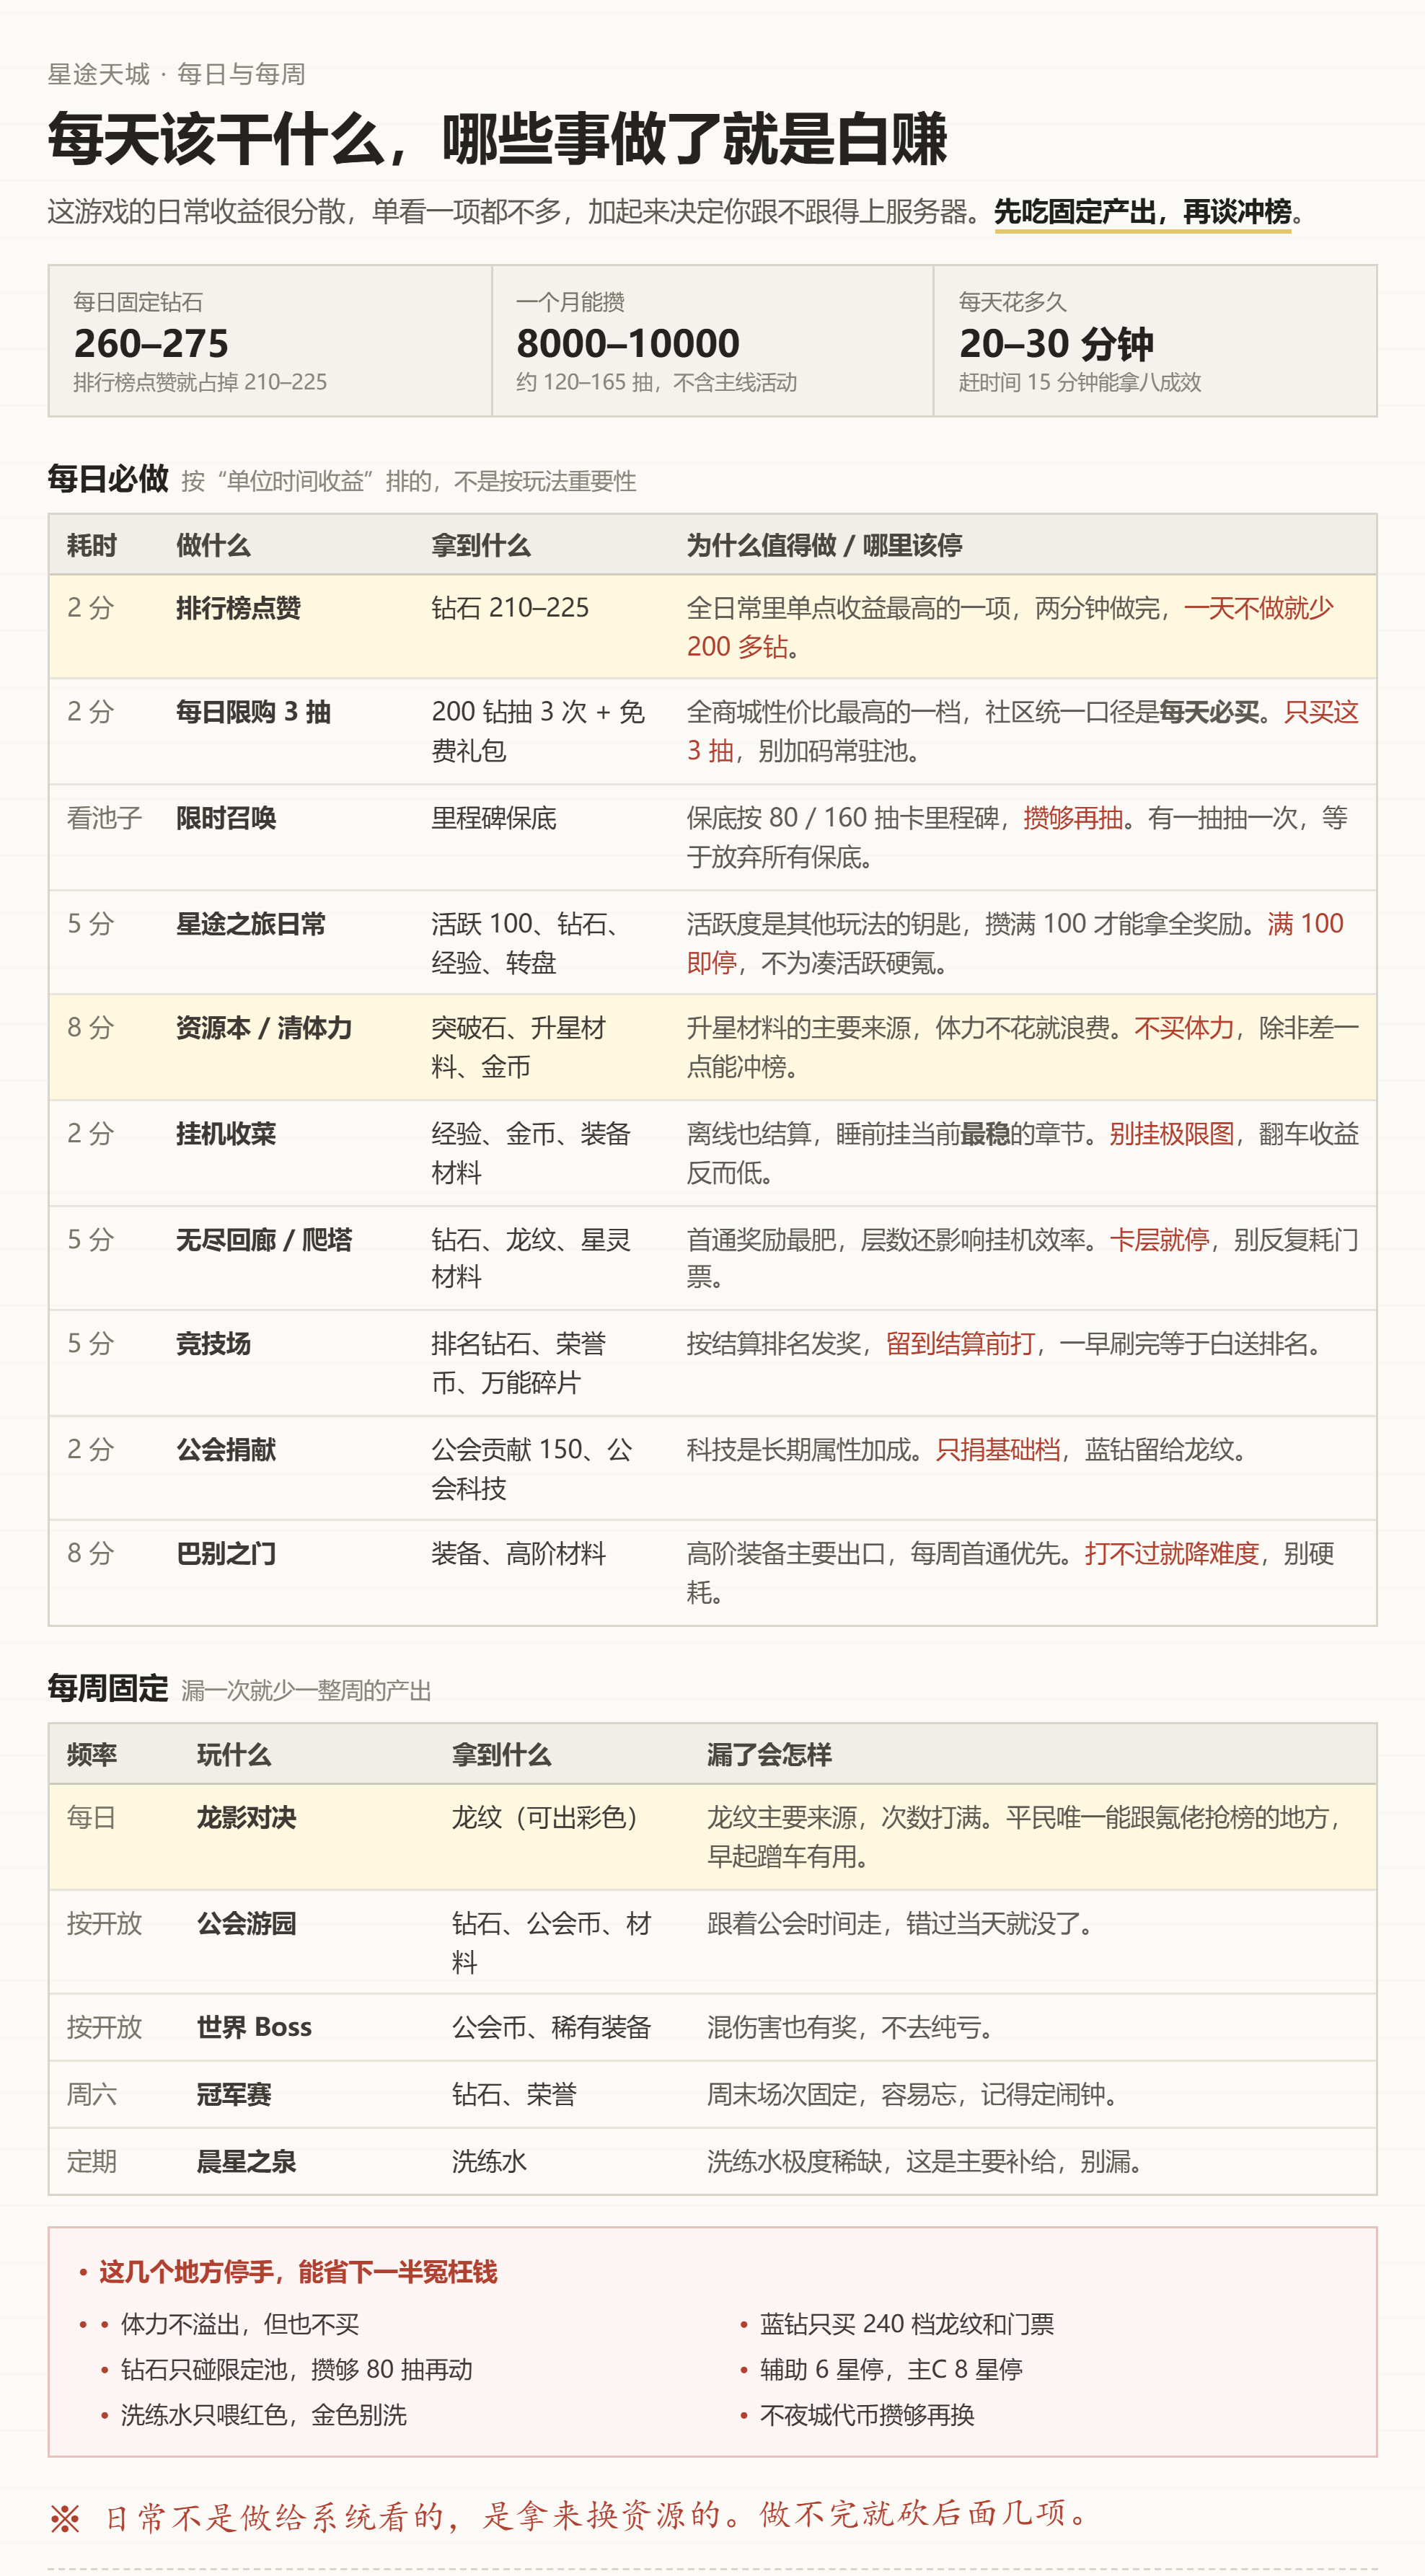Select the 资源本 / 清体力 row name

point(264,1028)
